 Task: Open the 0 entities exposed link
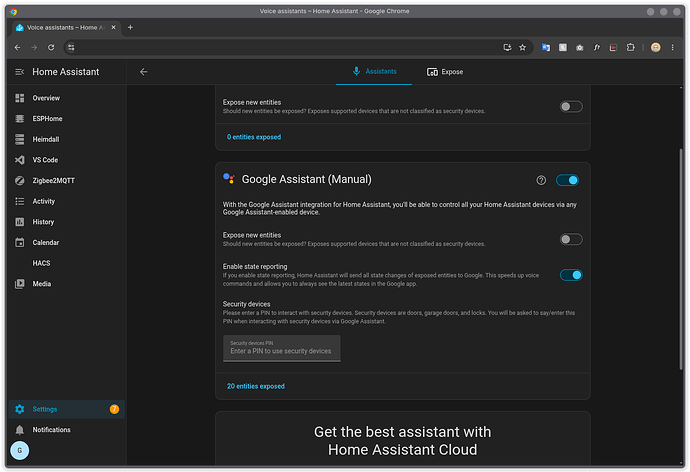(254, 137)
